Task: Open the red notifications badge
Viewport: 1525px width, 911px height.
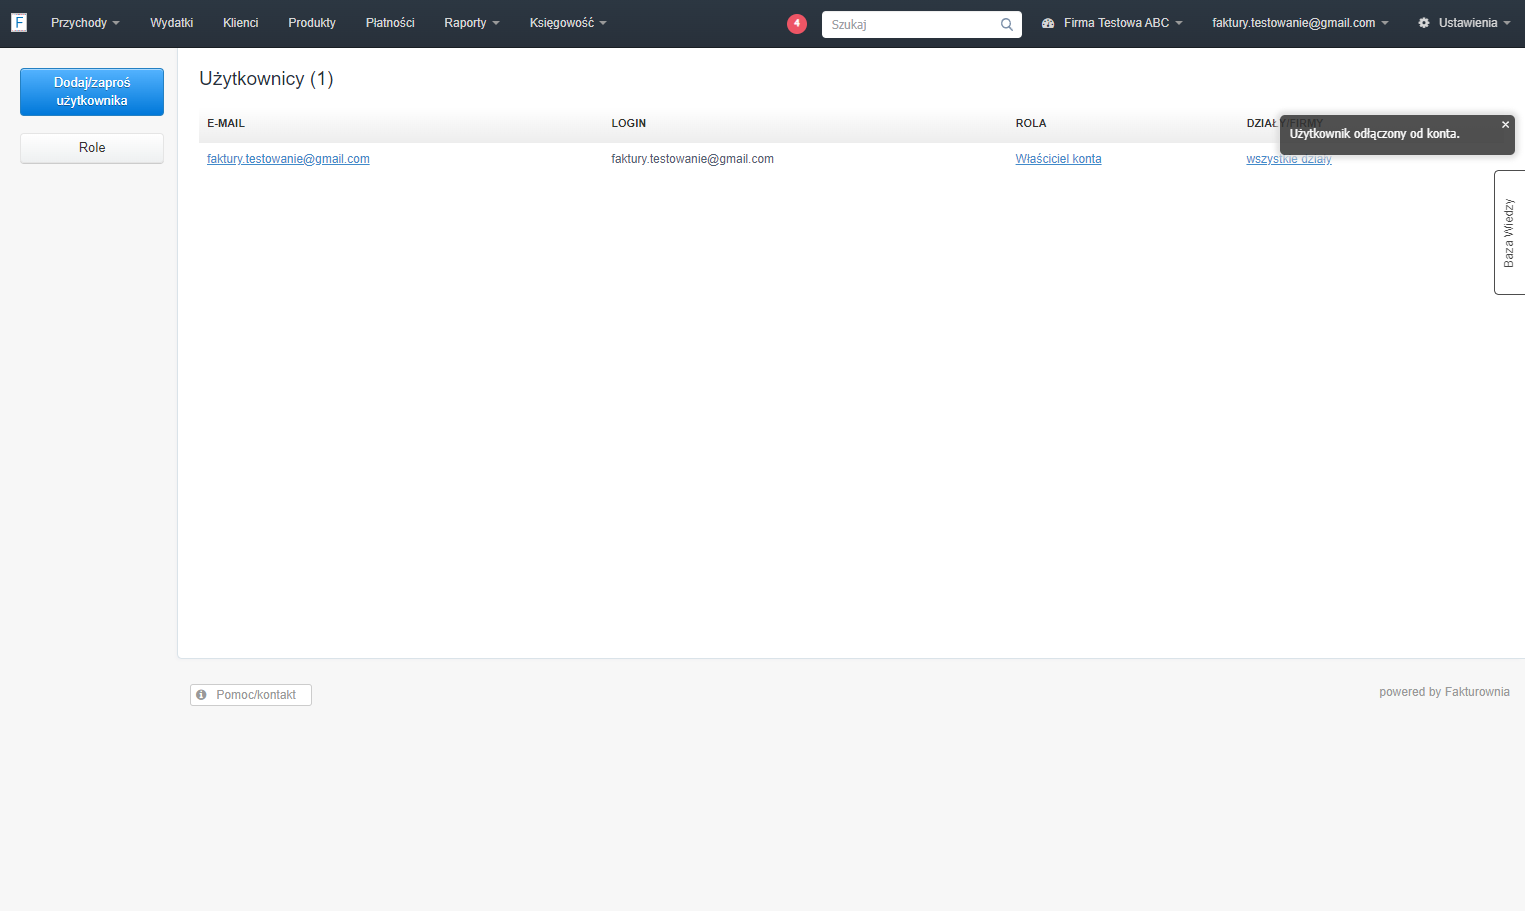Action: [x=797, y=23]
